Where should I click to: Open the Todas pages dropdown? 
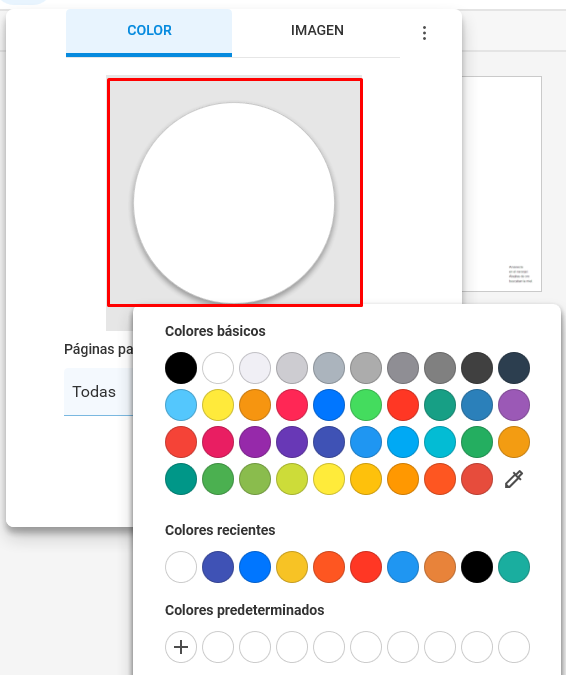click(x=99, y=392)
